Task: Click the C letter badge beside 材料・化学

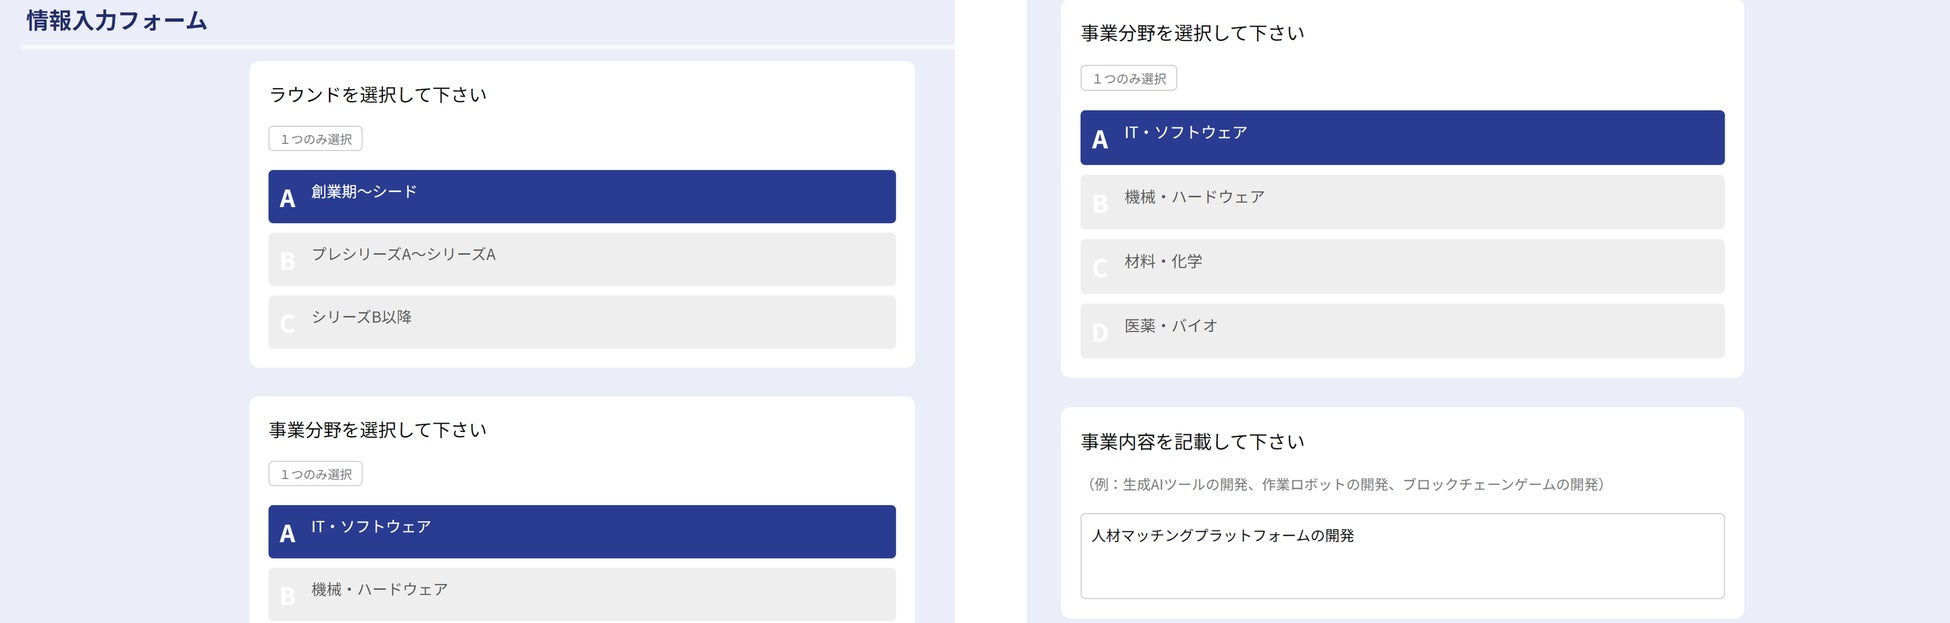Action: (x=1100, y=268)
